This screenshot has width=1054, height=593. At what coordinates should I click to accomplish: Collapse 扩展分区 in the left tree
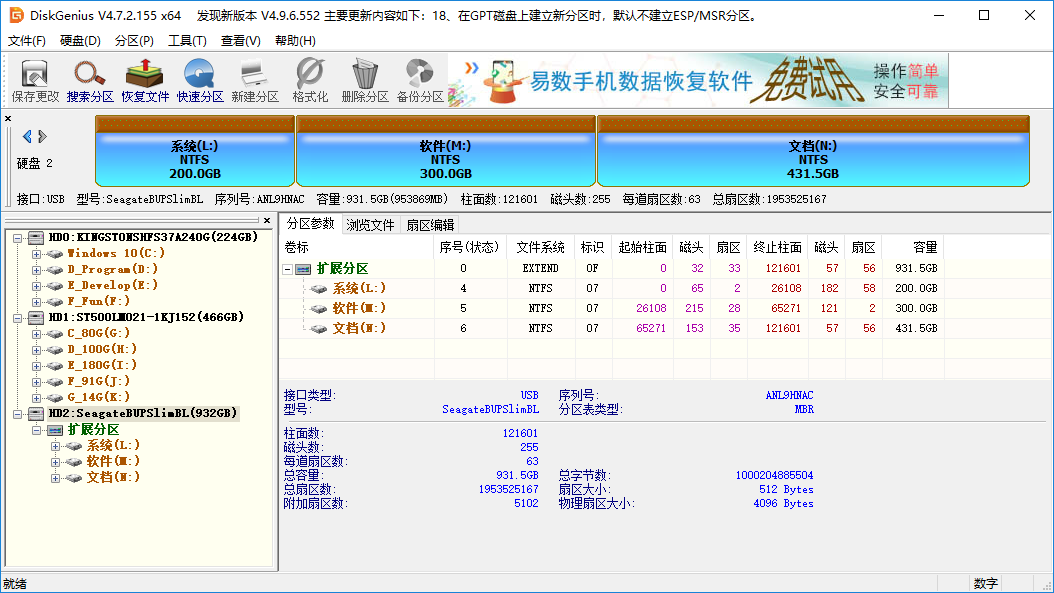coord(36,430)
